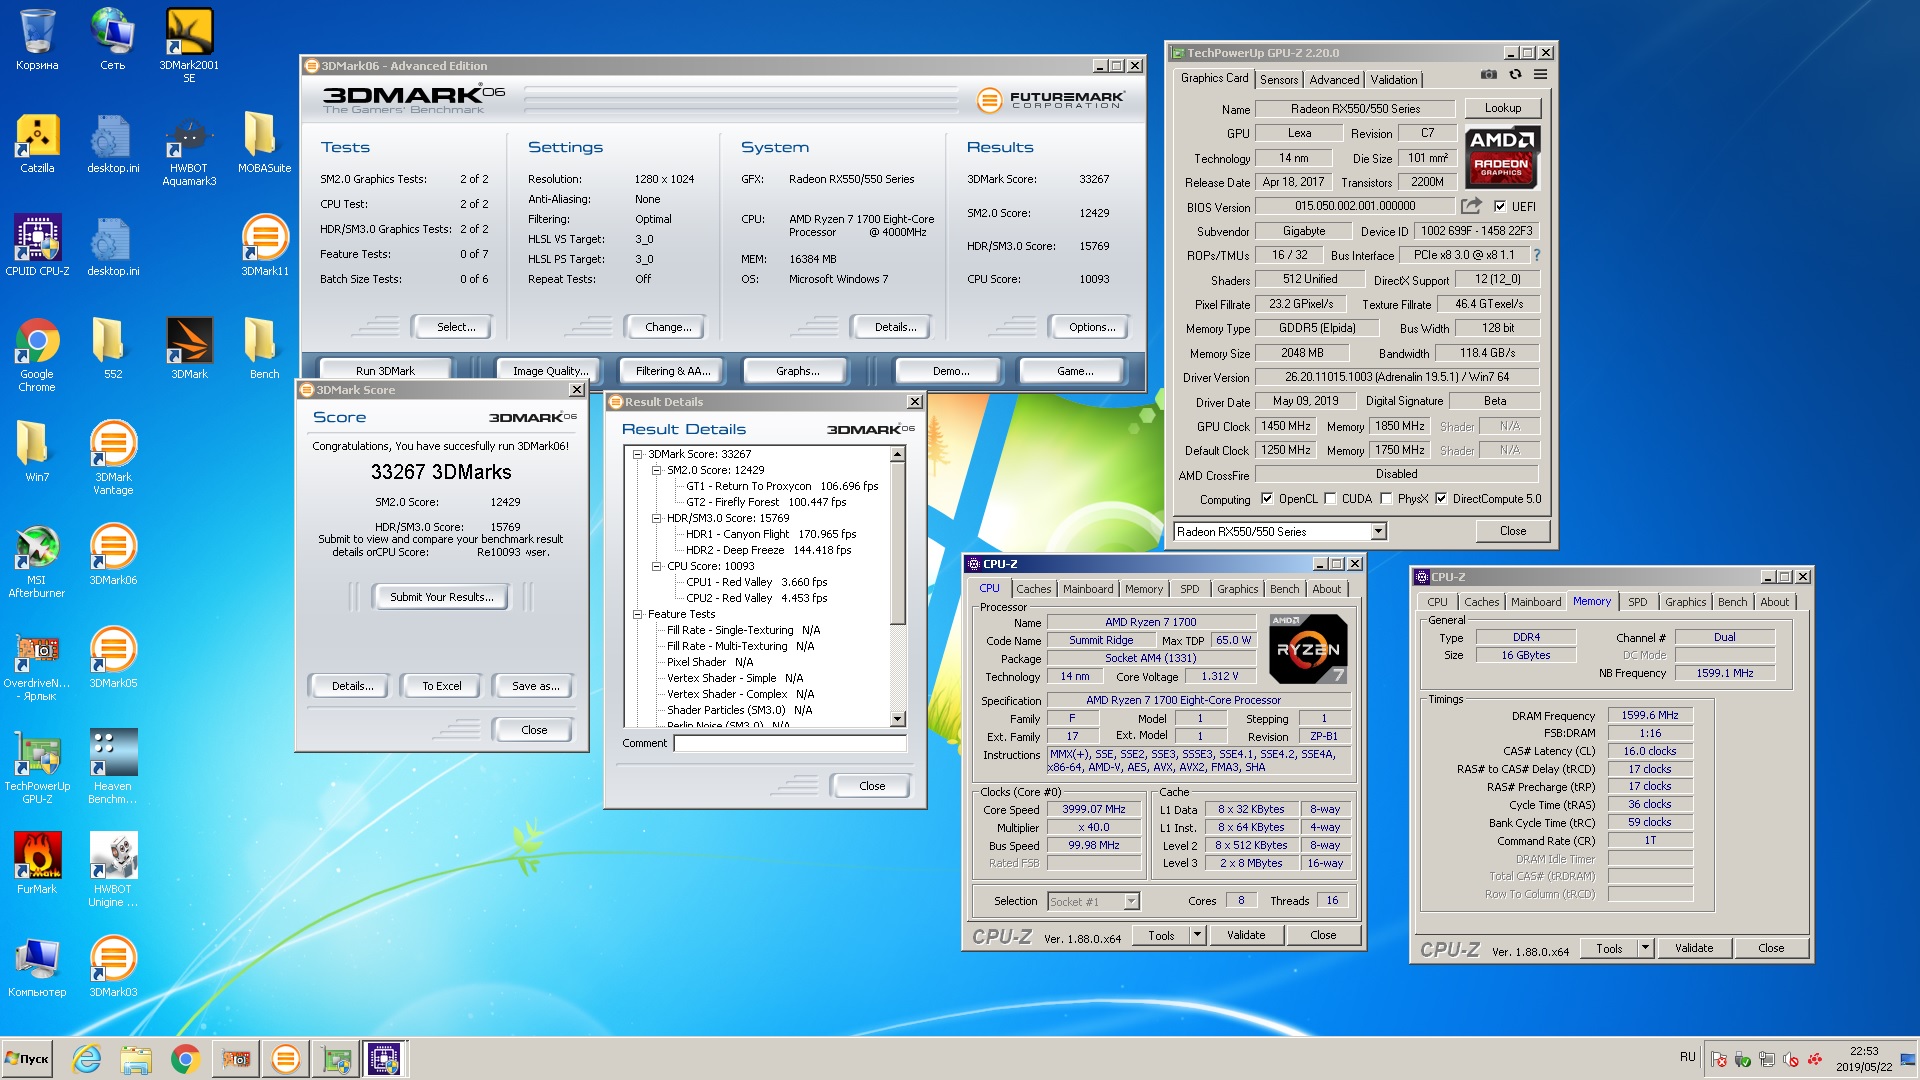
Task: Click Validate in the left CPU-Z window
Action: (x=1246, y=935)
